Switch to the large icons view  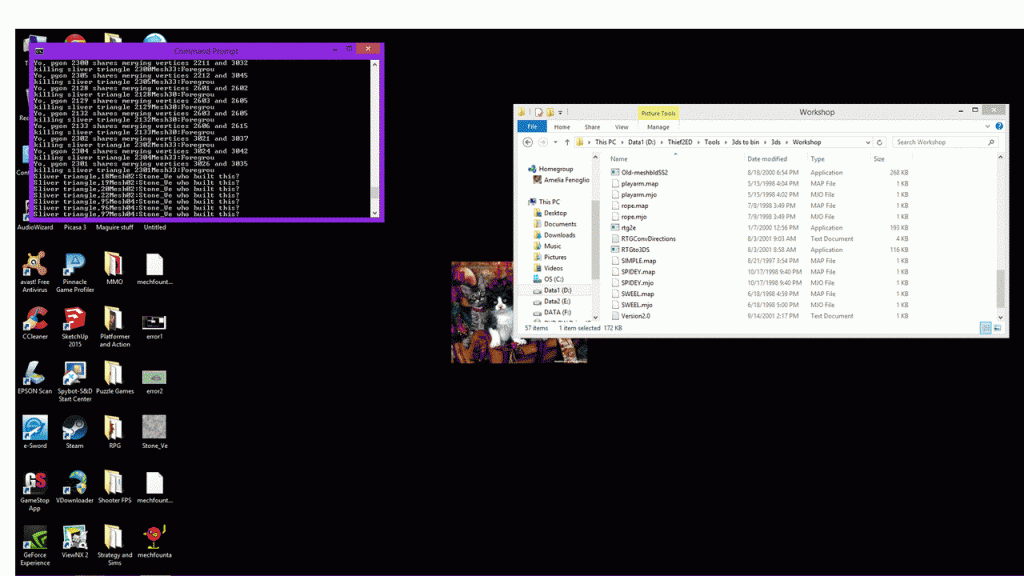(997, 328)
